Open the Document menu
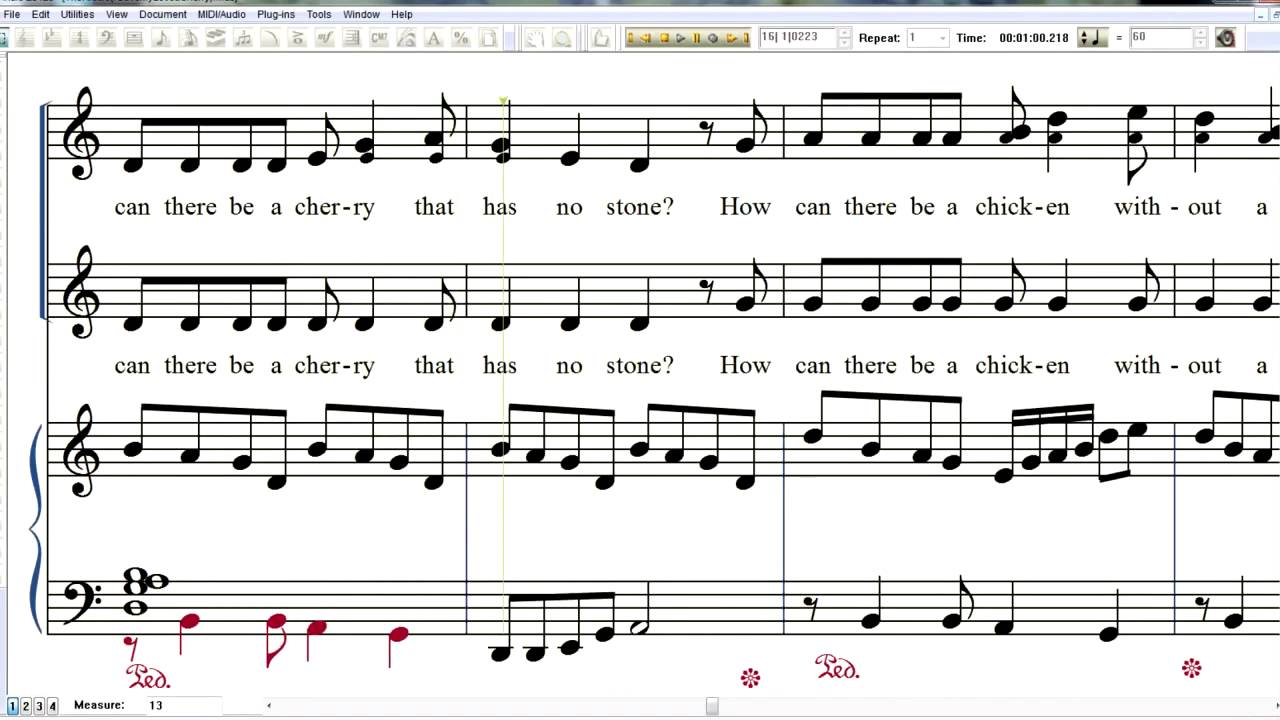 pos(163,14)
